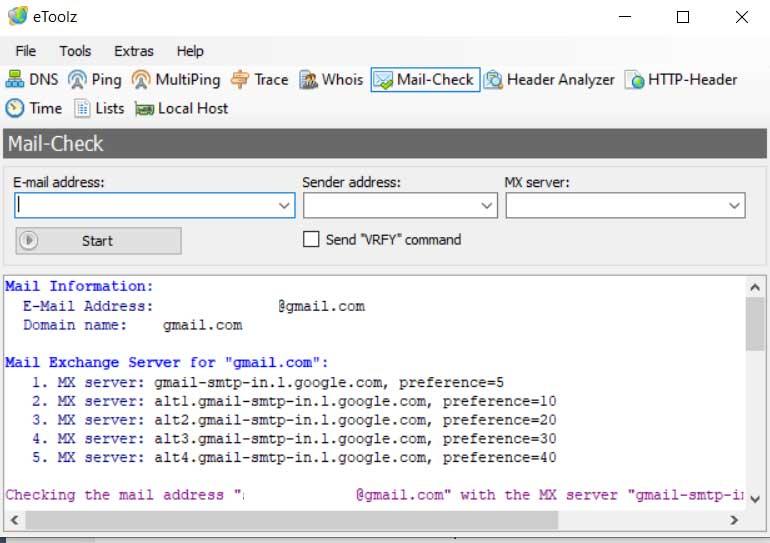Click the Start button
Image resolution: width=770 pixels, height=543 pixels.
pyautogui.click(x=98, y=241)
